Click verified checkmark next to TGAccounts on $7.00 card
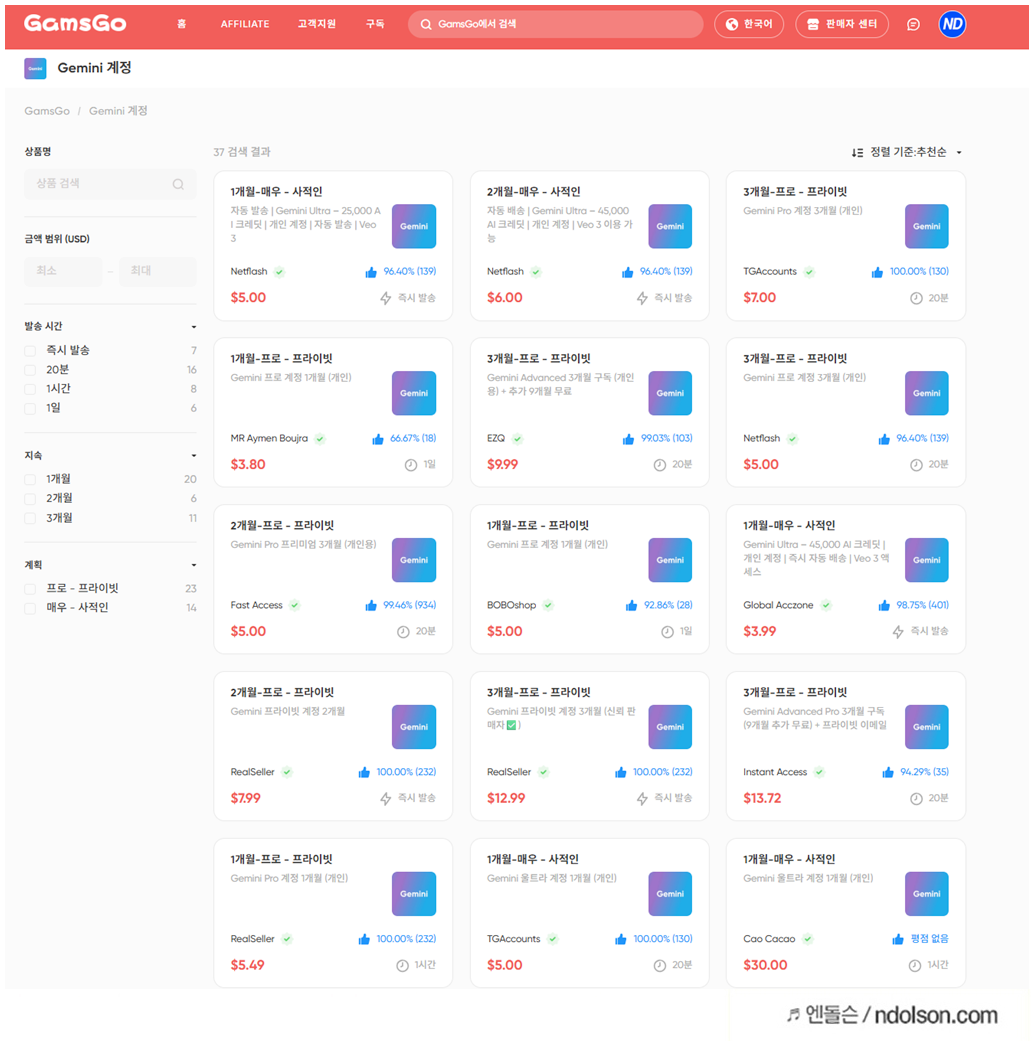The height and width of the screenshot is (1041, 1034). tap(809, 272)
